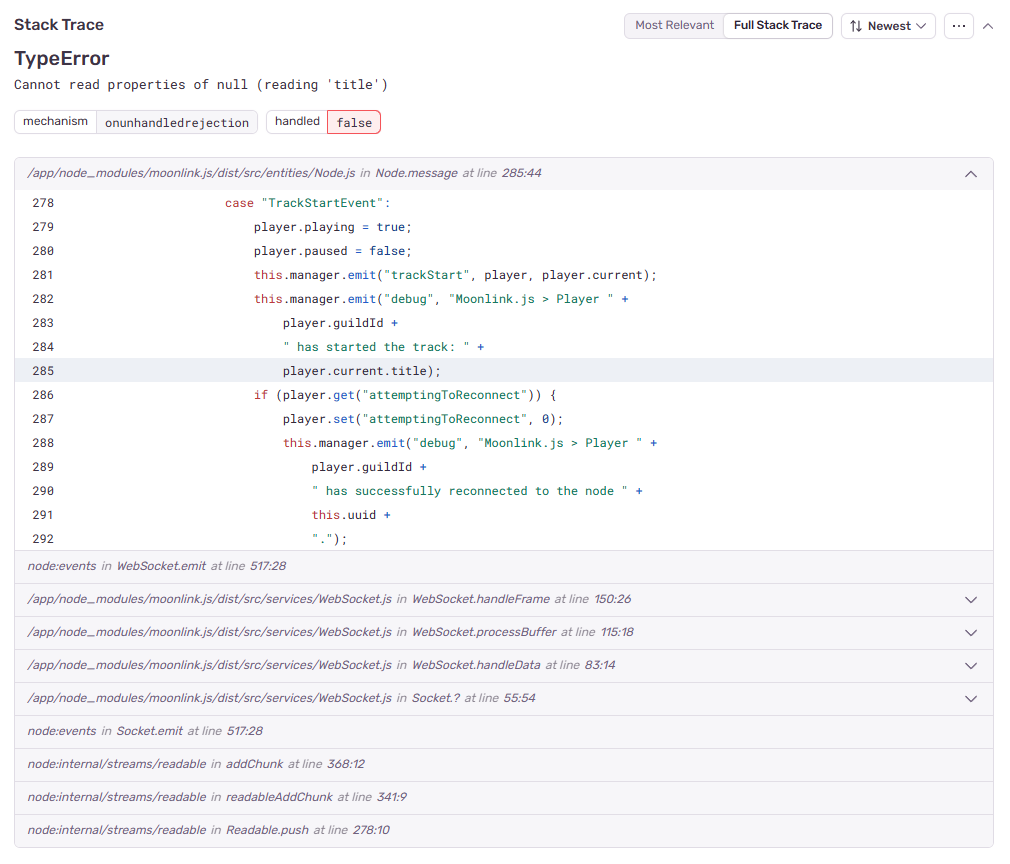Screen dimensions: 1010x864
Task: Collapse the Stack Trace section chevron
Action: pos(988,26)
